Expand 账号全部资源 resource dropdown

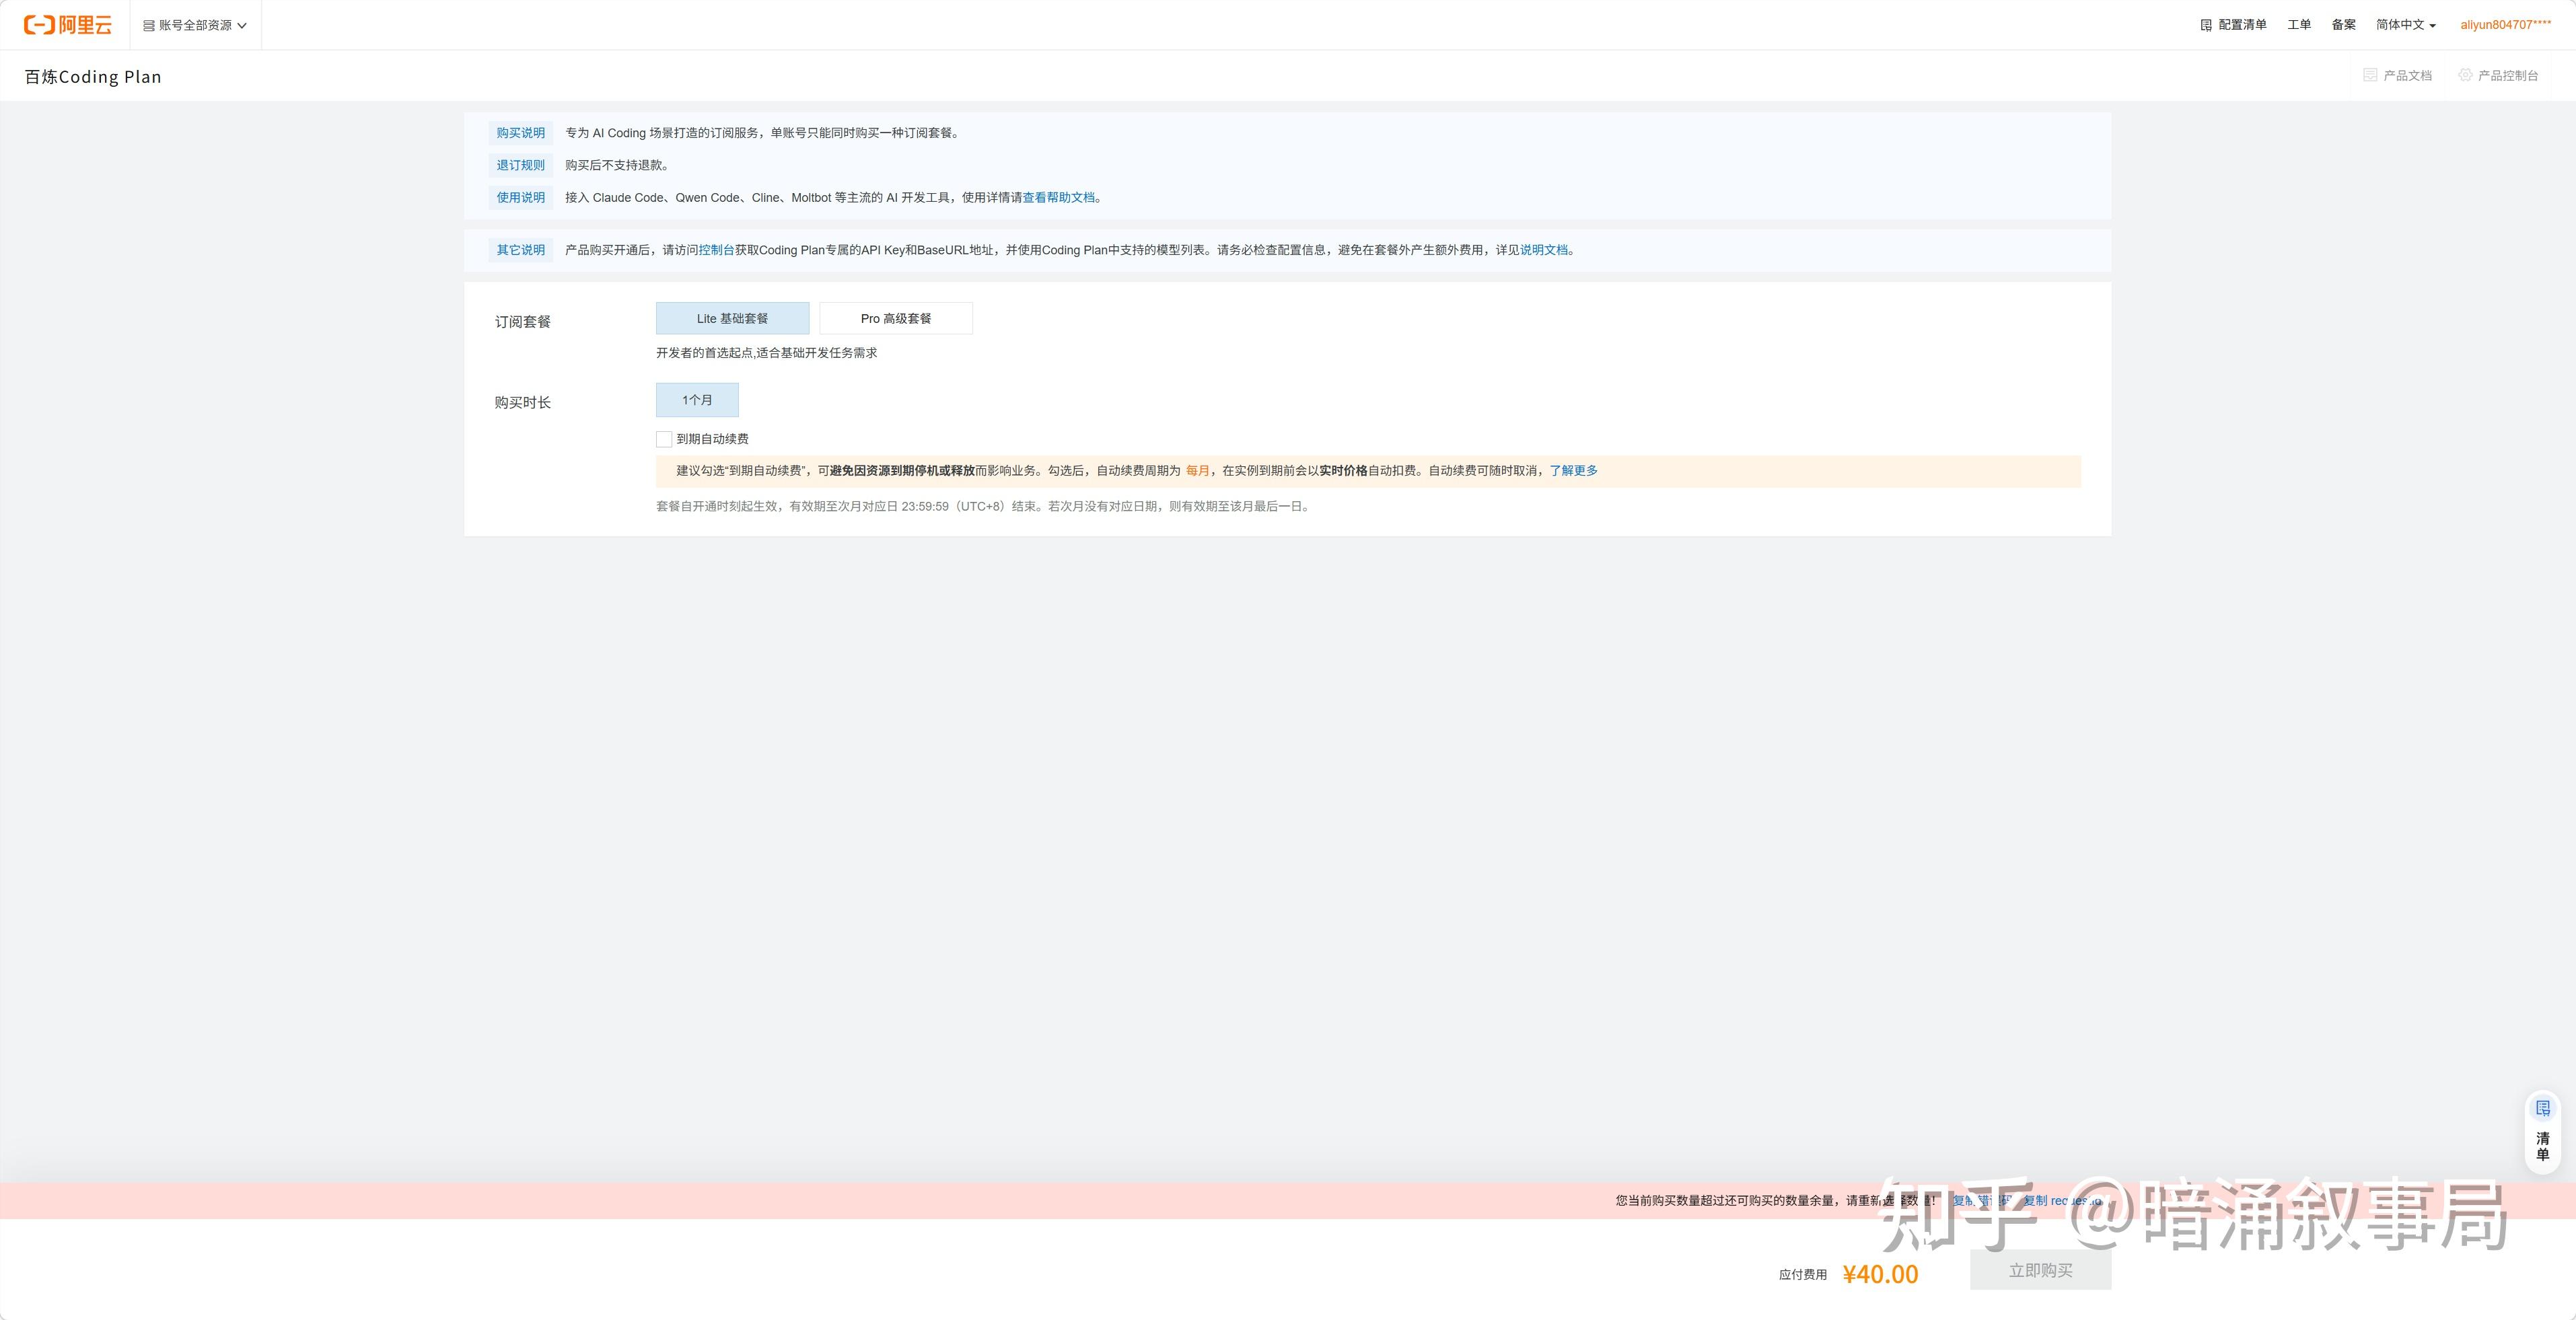tap(195, 25)
